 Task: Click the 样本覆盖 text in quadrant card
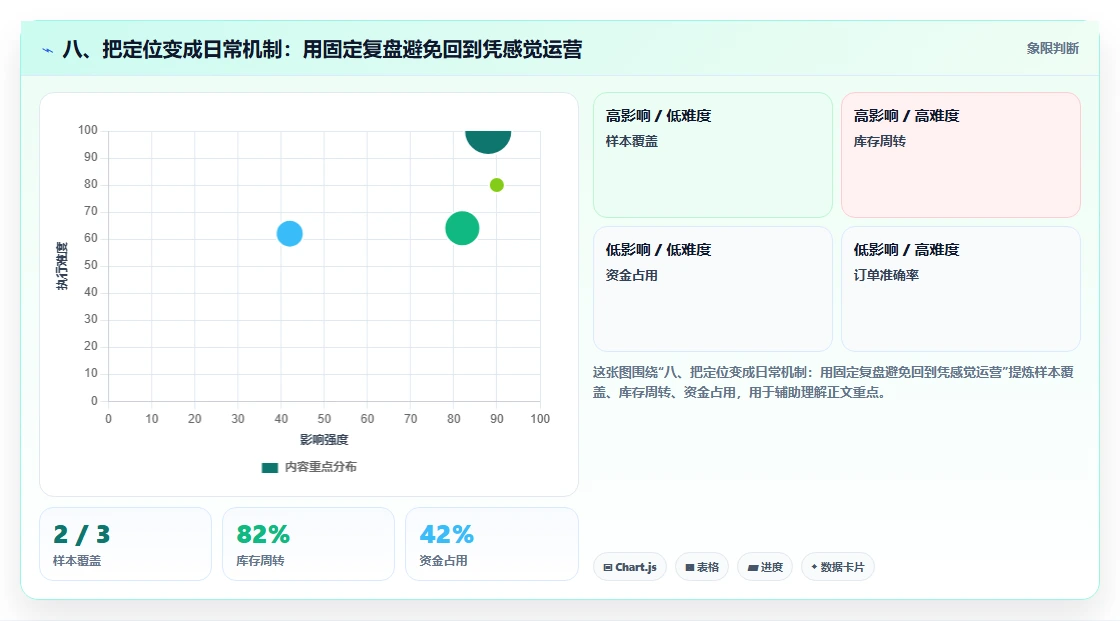tap(631, 141)
